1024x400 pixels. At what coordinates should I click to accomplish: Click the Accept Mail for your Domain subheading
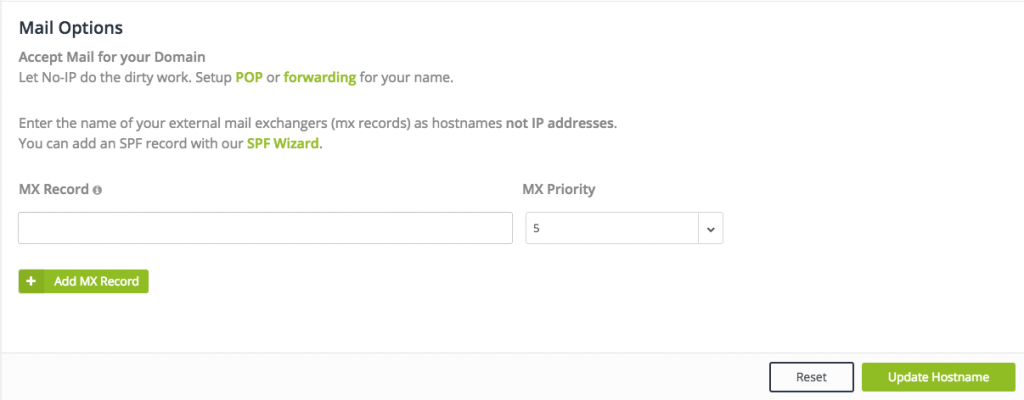coord(112,57)
